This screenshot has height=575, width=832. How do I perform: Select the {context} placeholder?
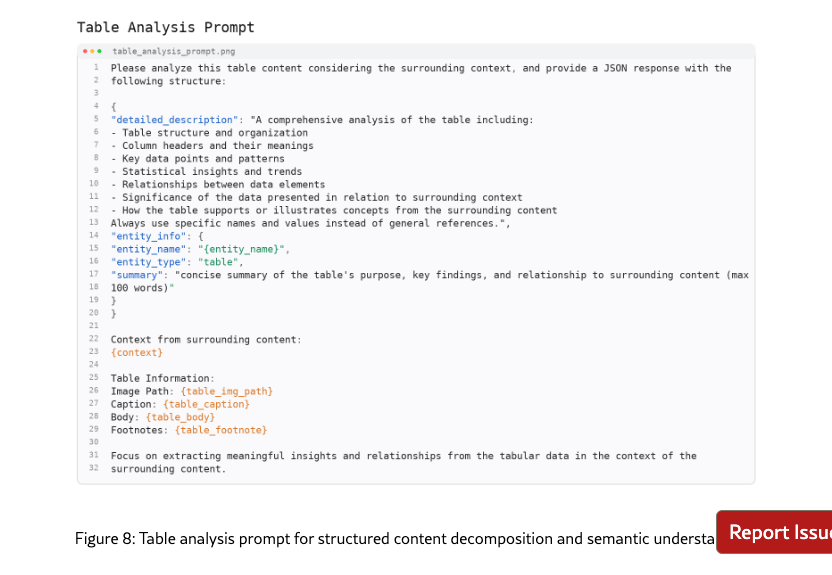pyautogui.click(x=137, y=352)
